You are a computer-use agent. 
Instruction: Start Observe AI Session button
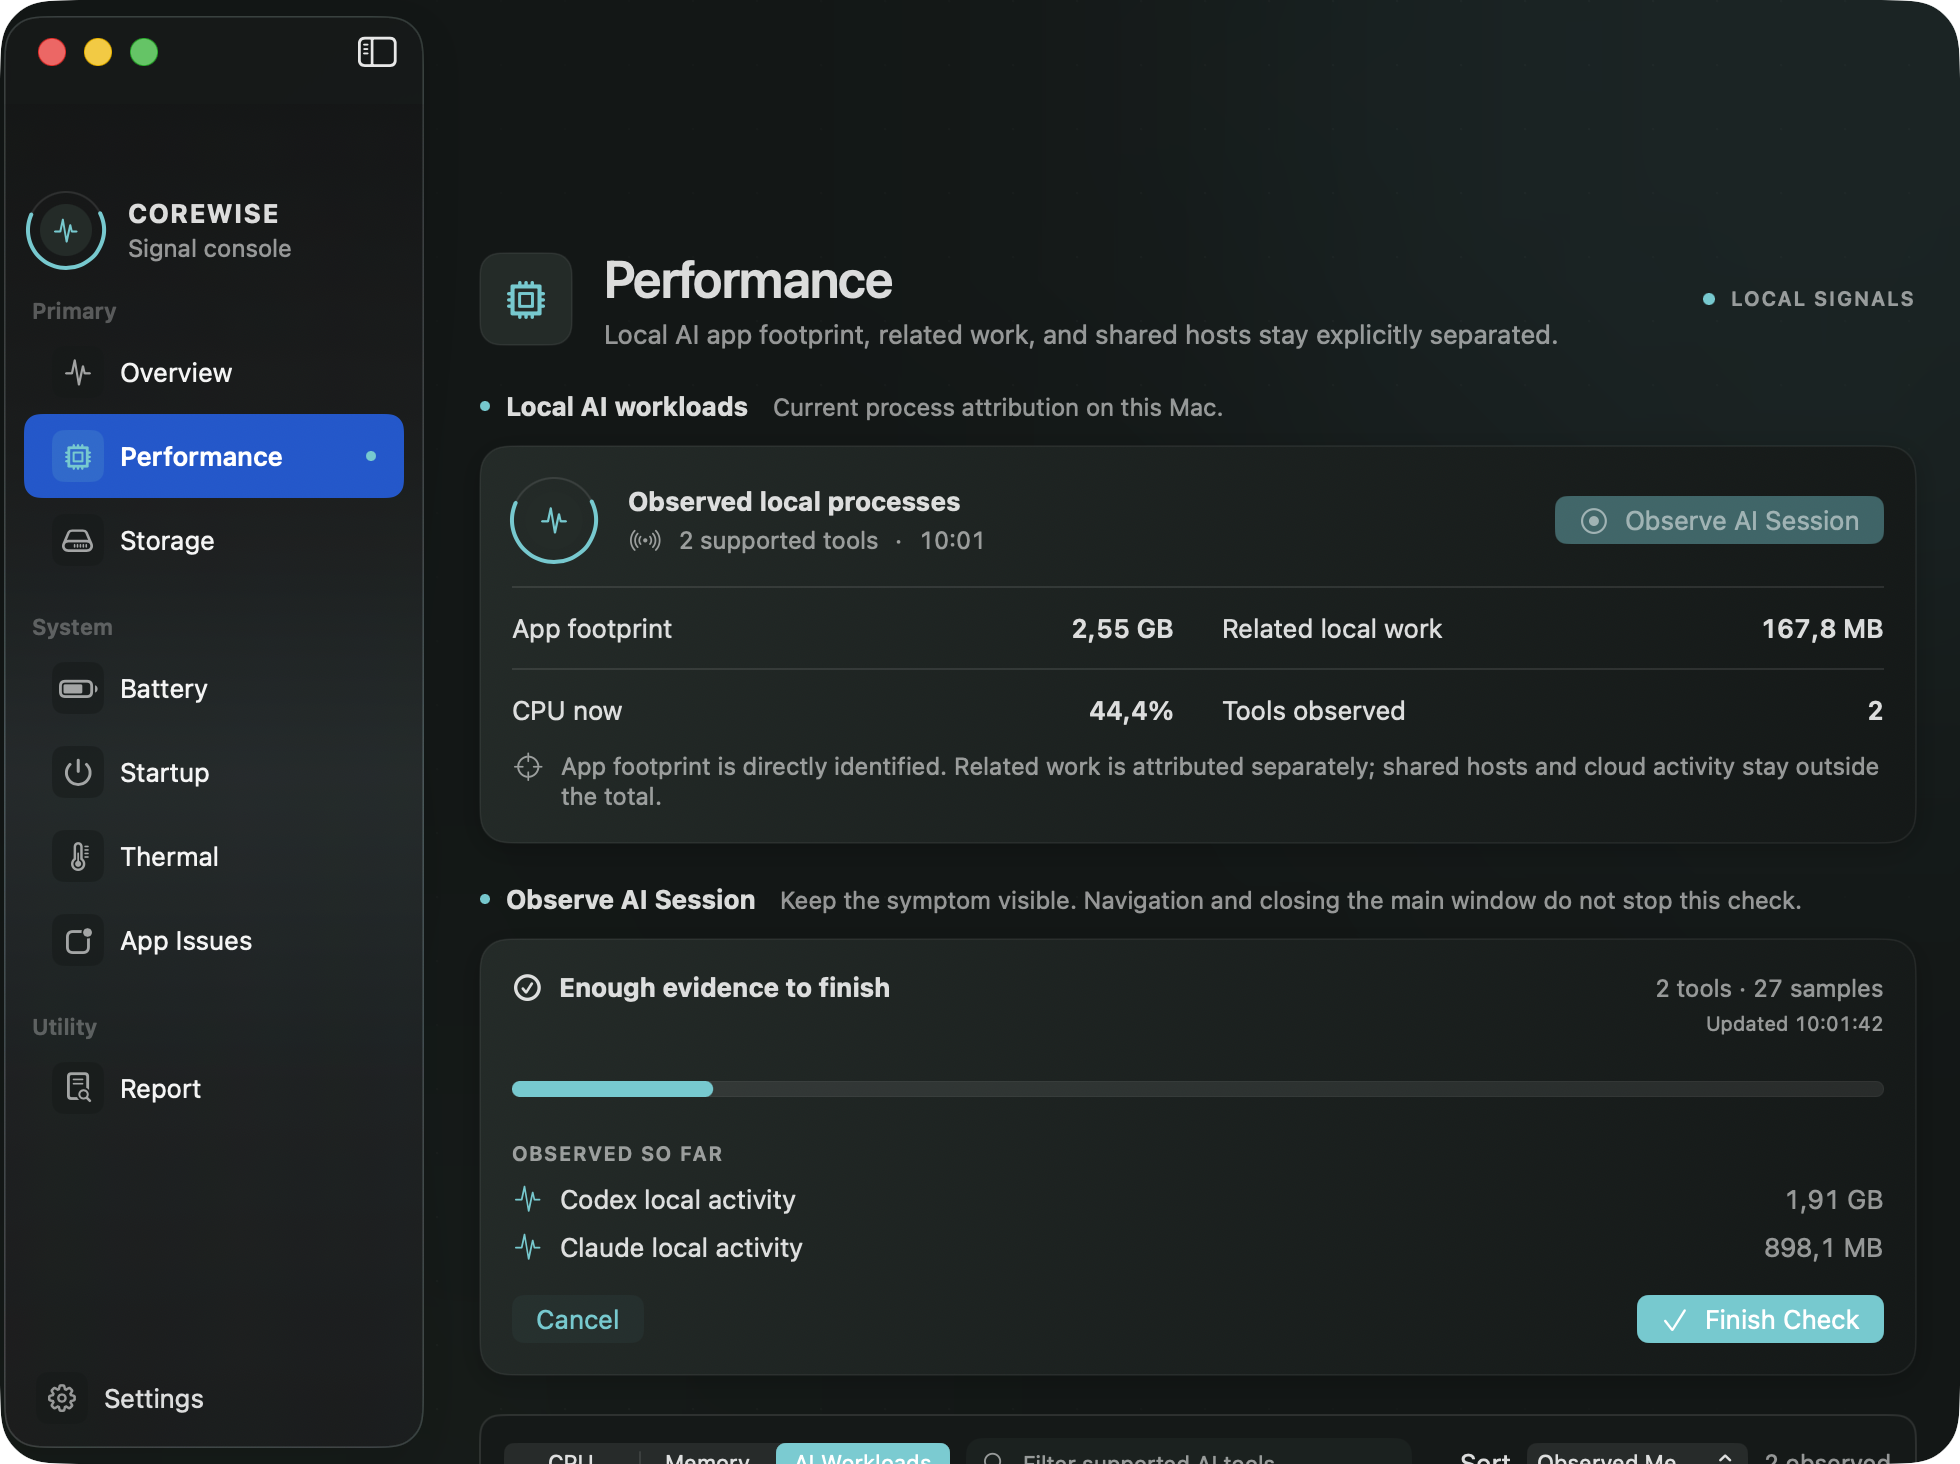(1719, 520)
